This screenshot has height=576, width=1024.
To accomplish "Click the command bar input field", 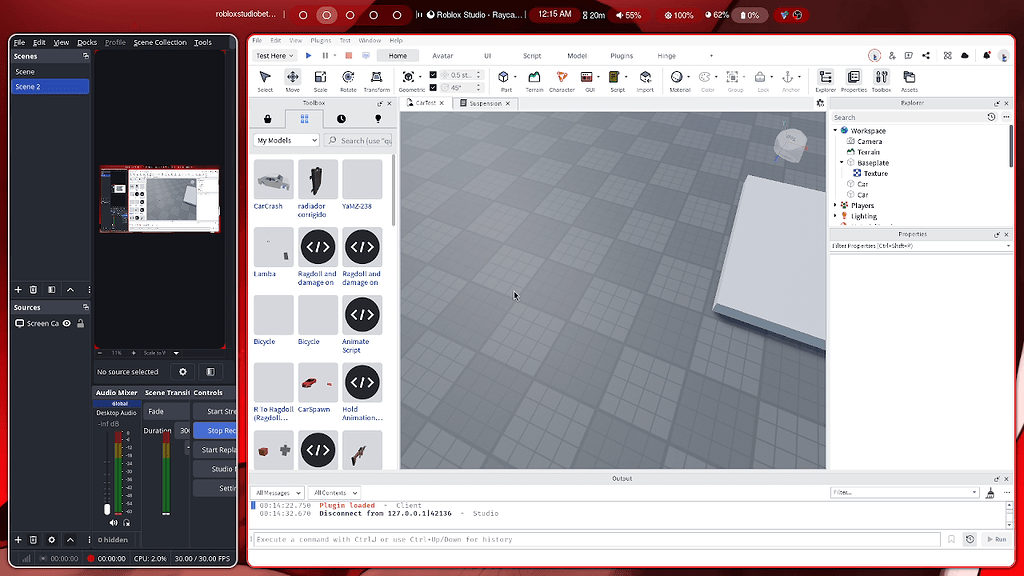I will pos(596,539).
